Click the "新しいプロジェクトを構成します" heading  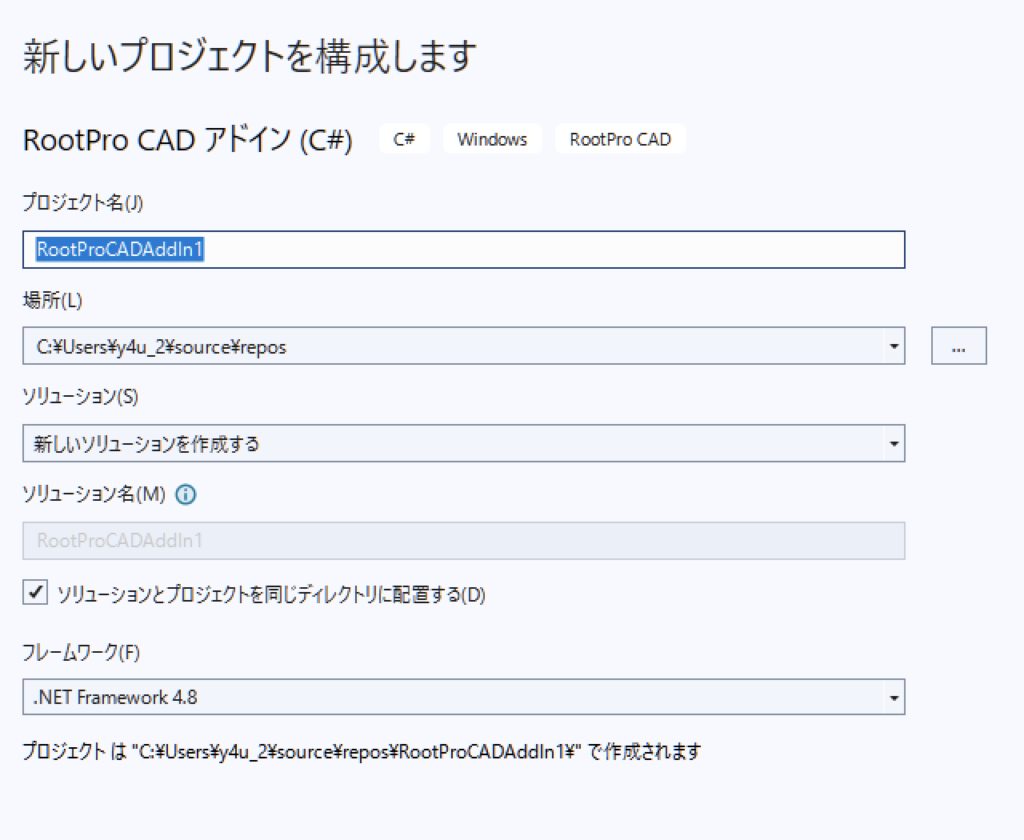[250, 56]
